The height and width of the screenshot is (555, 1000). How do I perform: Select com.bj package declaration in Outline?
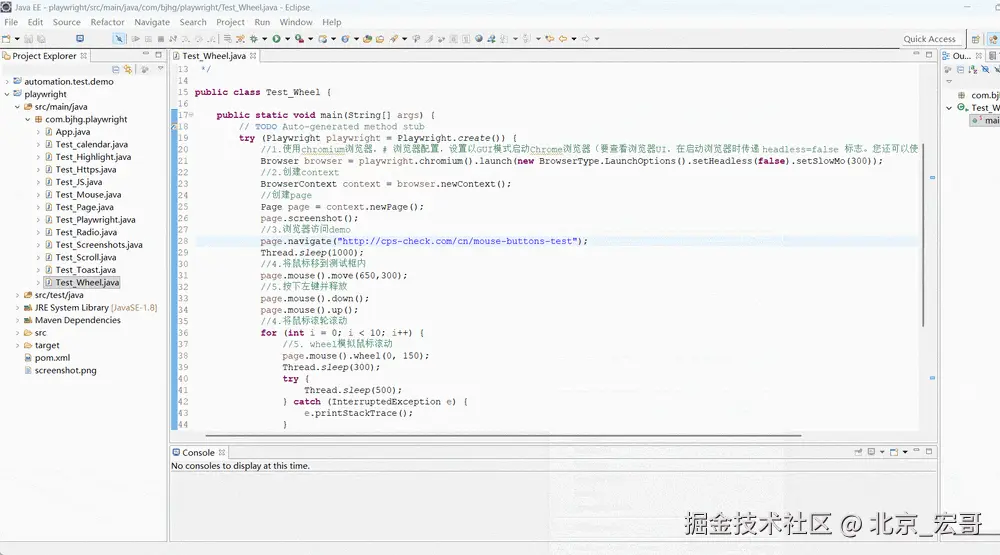pyautogui.click(x=985, y=95)
